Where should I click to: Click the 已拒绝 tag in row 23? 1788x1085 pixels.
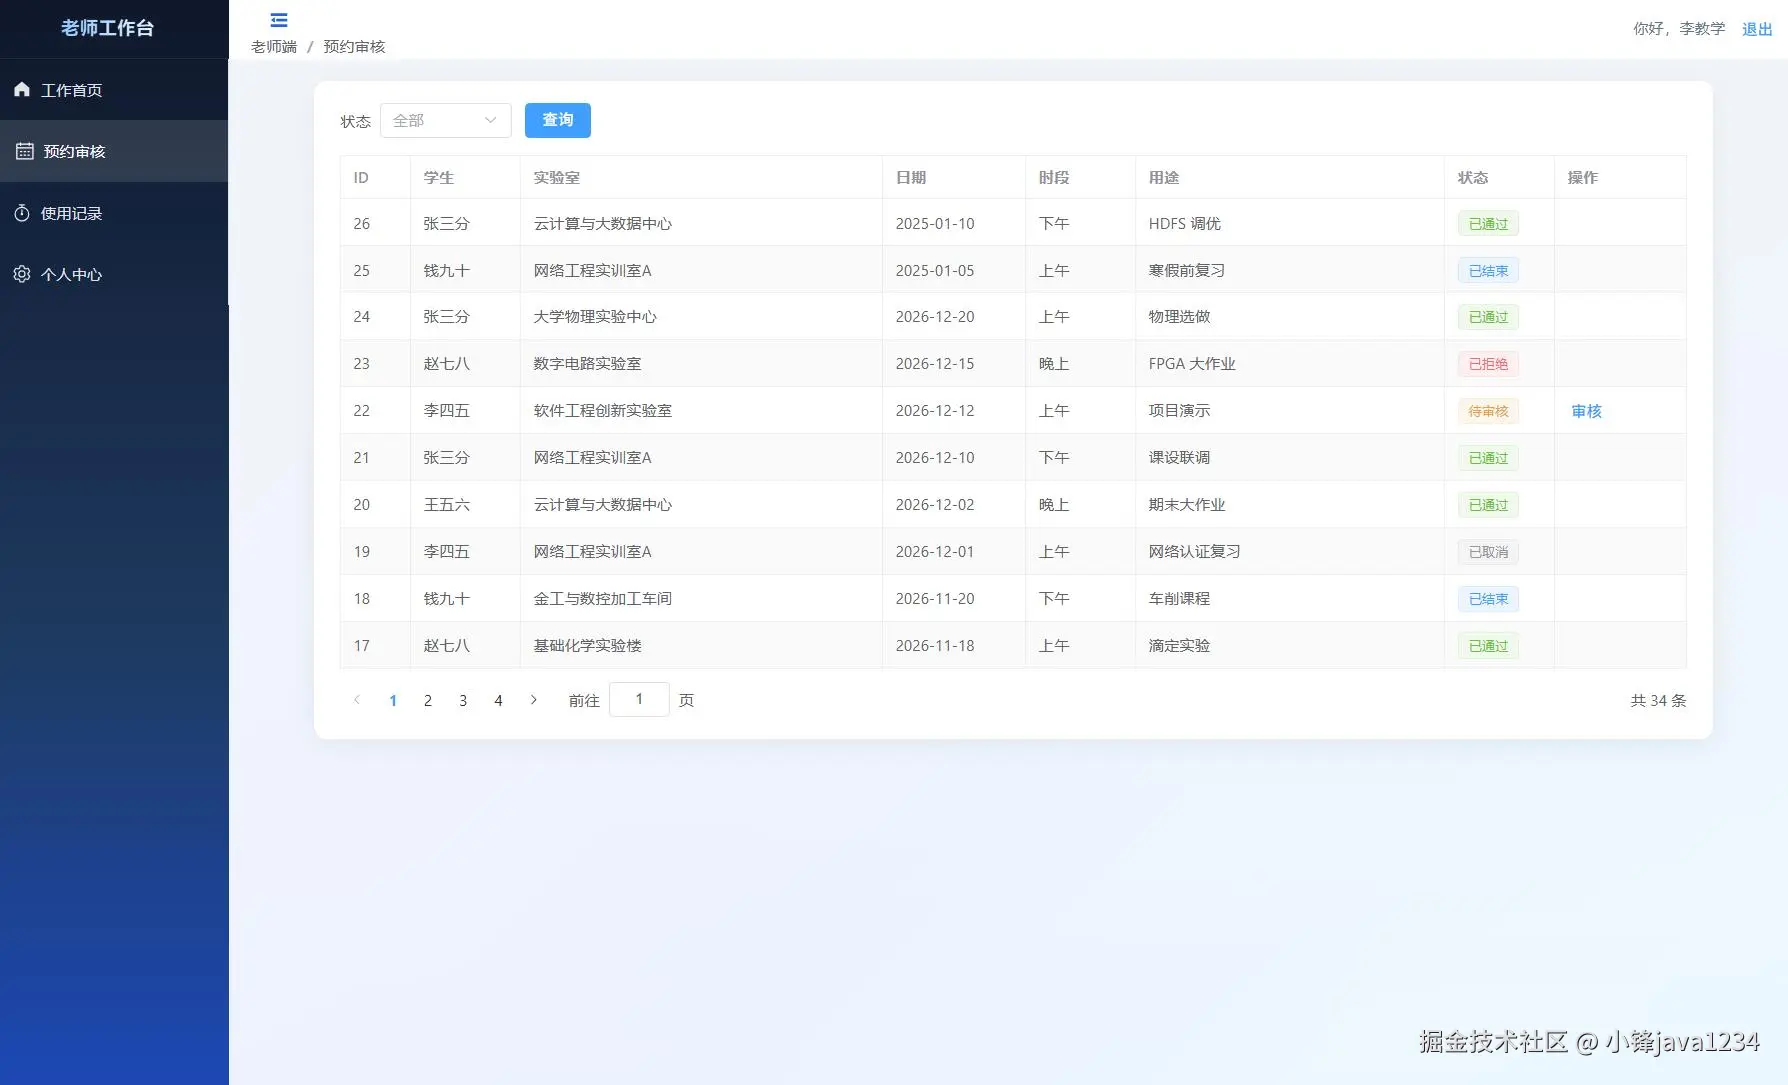(1488, 364)
